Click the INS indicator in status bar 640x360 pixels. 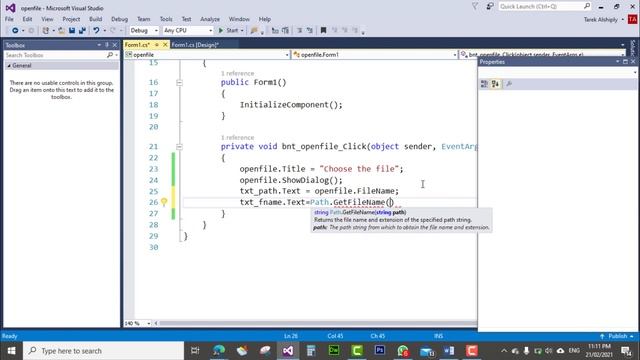point(438,336)
